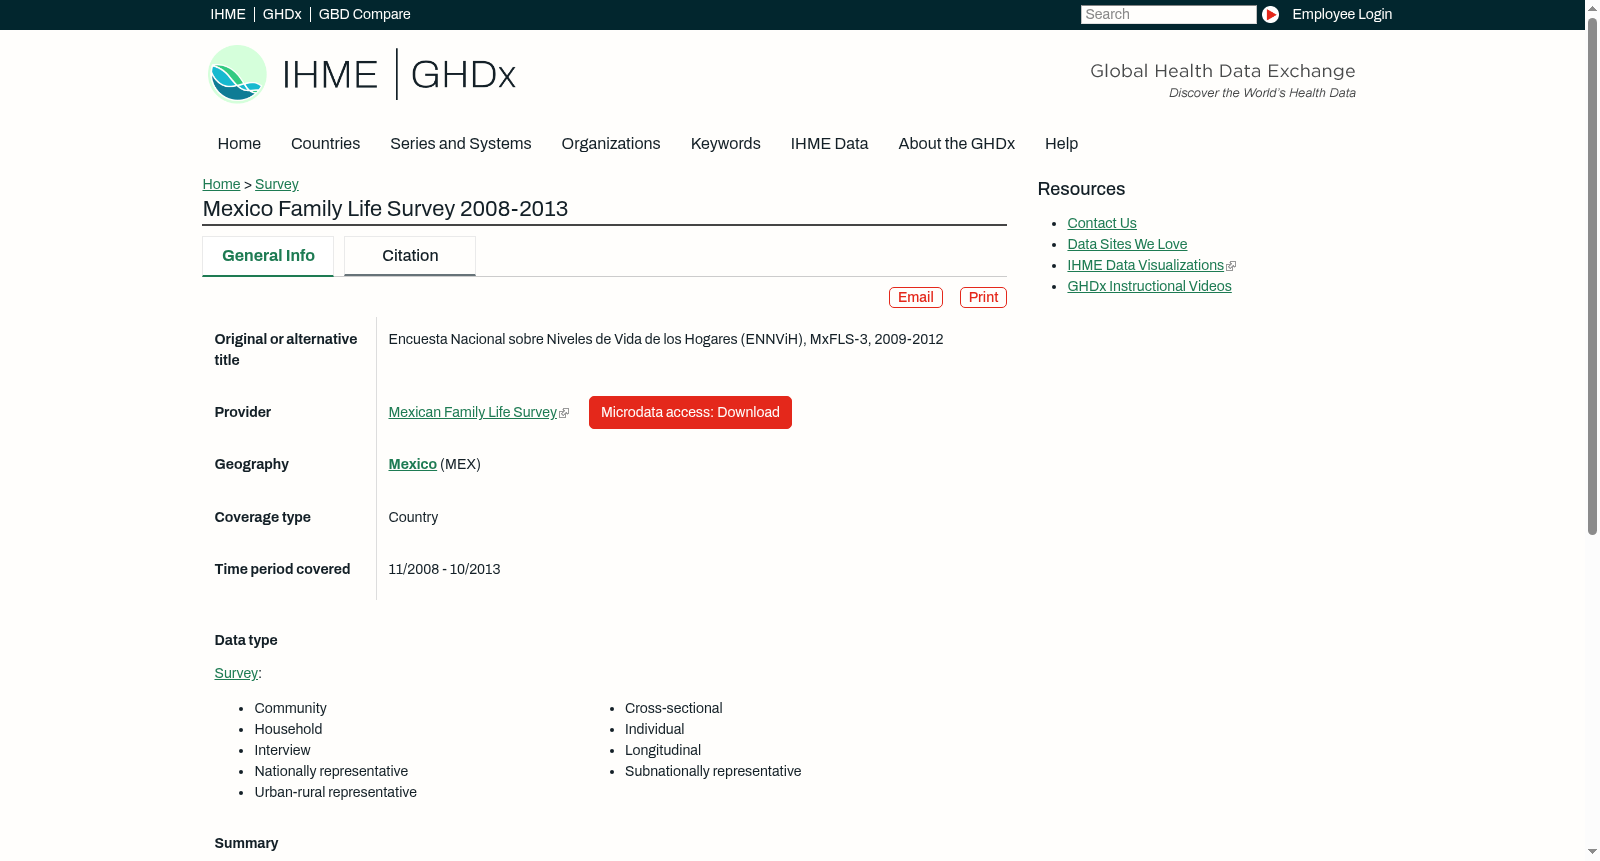
Task: Open Employee Login
Action: point(1342,14)
